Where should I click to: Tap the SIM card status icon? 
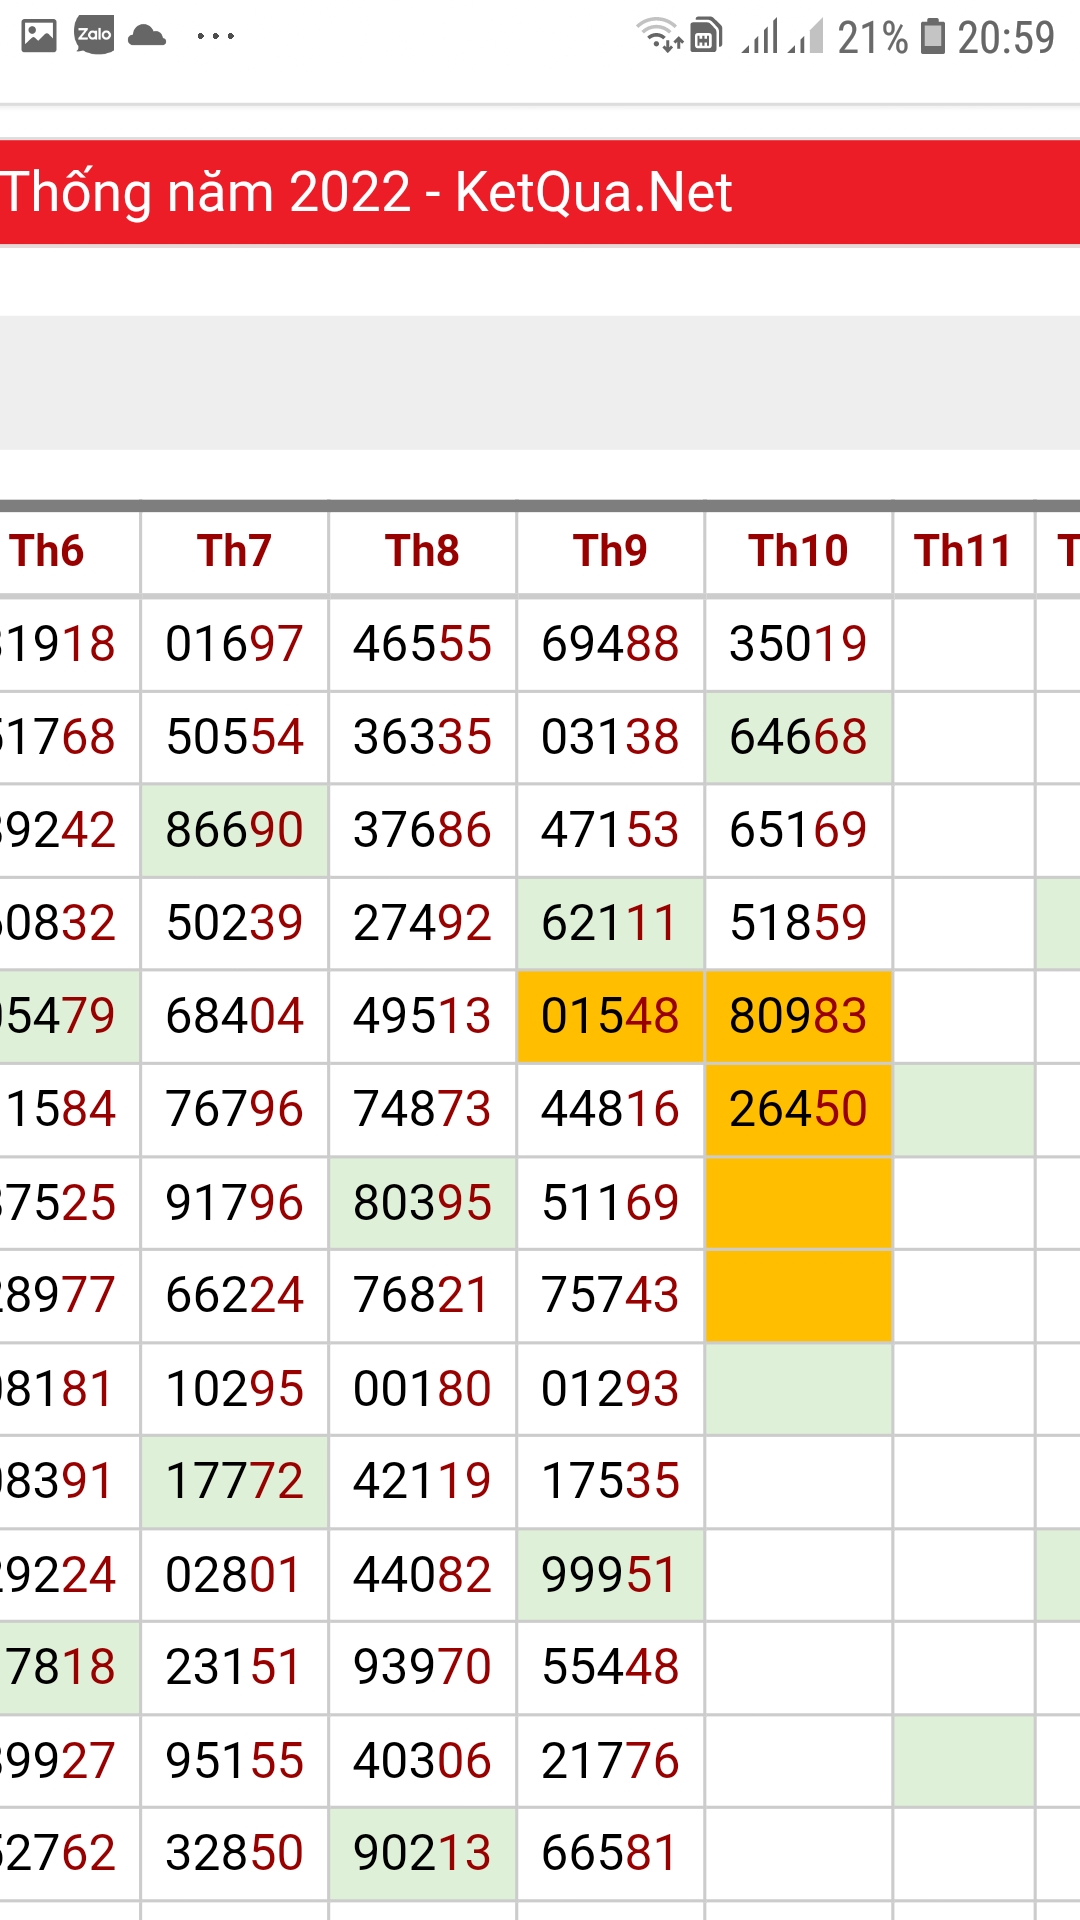coord(706,35)
